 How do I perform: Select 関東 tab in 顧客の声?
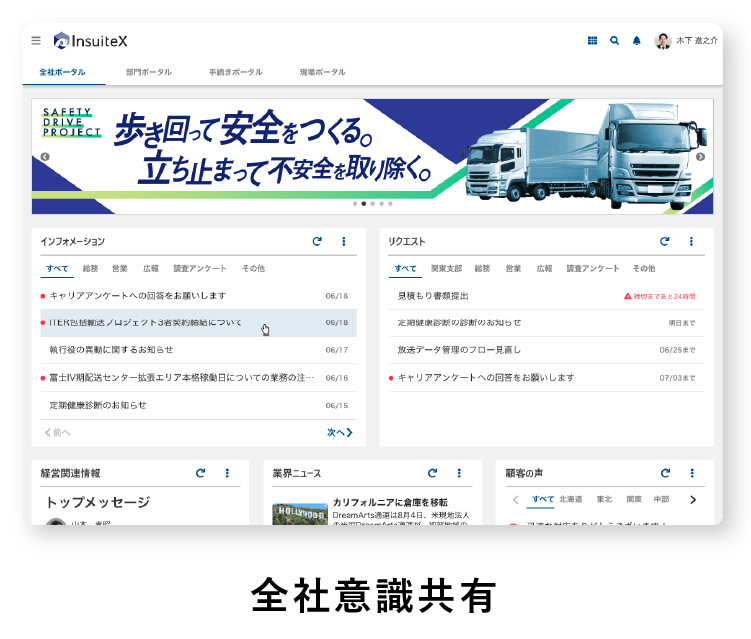pos(634,499)
